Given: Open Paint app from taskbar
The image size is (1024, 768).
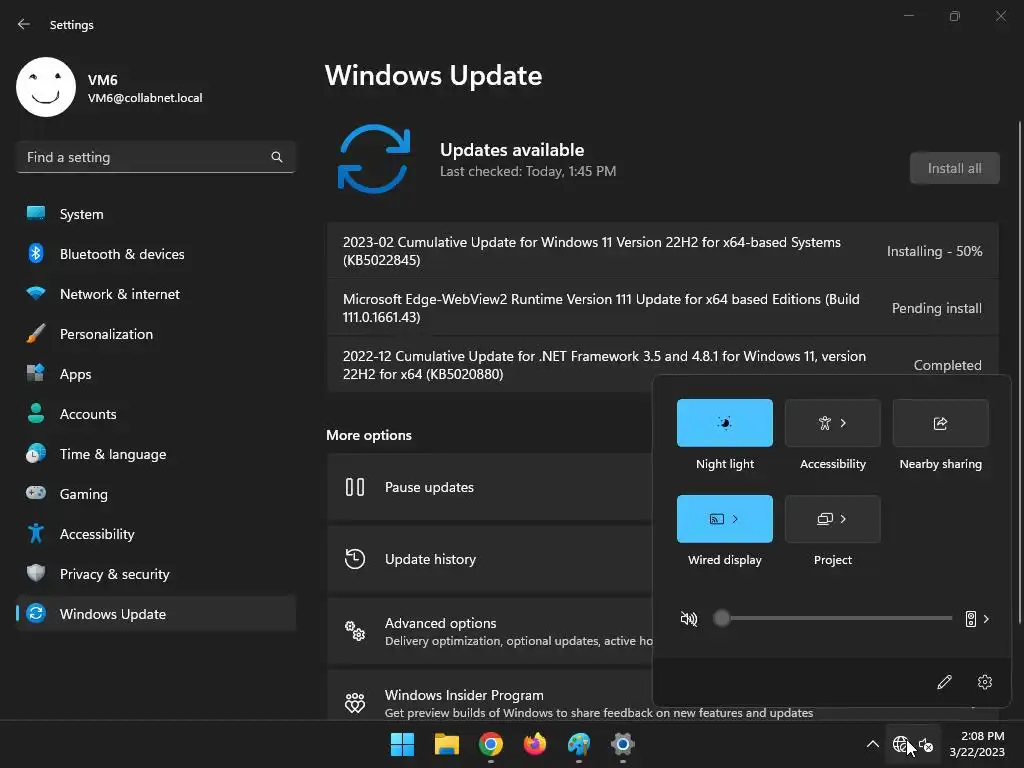Looking at the screenshot, I should pyautogui.click(x=579, y=744).
